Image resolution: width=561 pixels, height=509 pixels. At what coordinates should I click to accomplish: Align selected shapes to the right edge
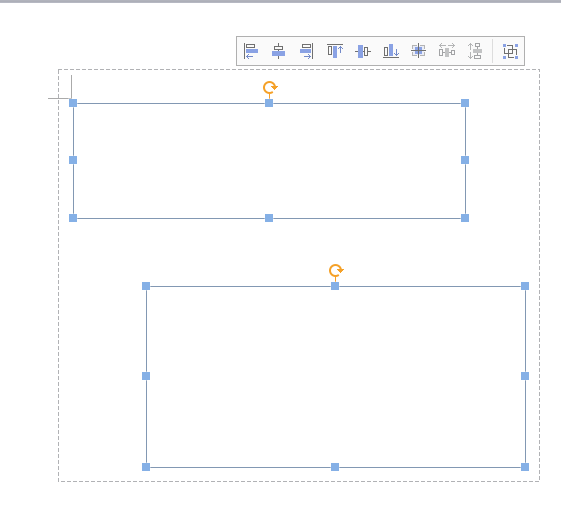[x=307, y=51]
